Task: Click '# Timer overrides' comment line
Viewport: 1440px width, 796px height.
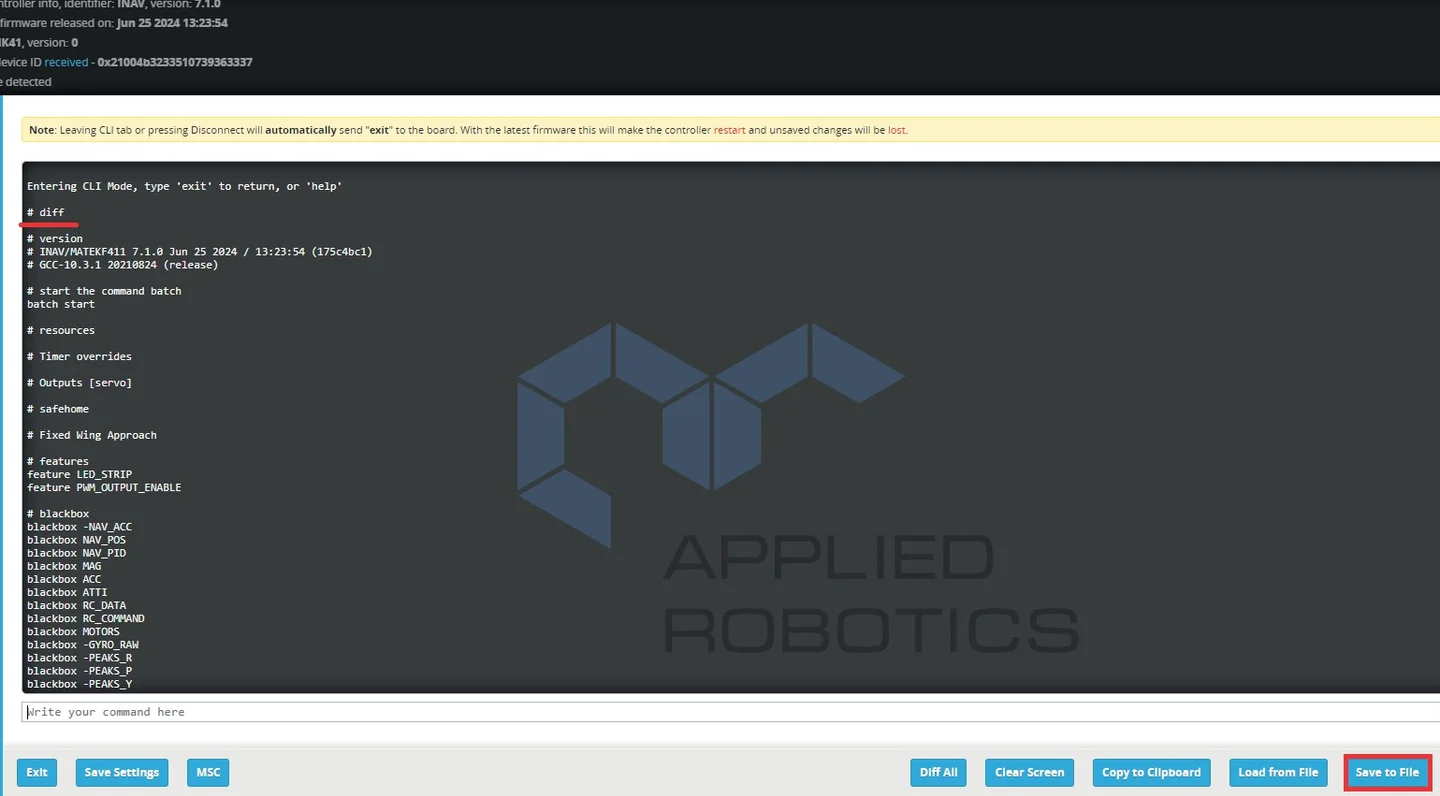Action: pos(80,356)
